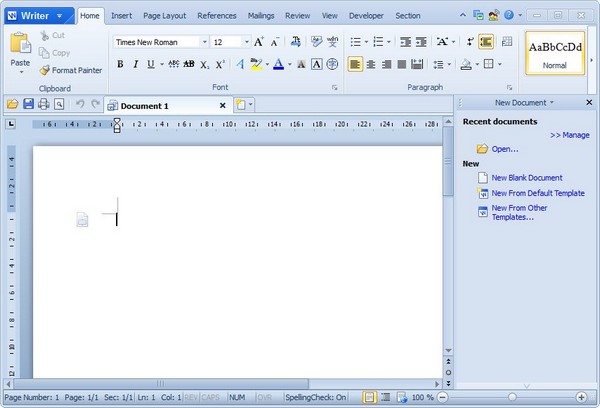Print the document using printer icon

click(44, 104)
